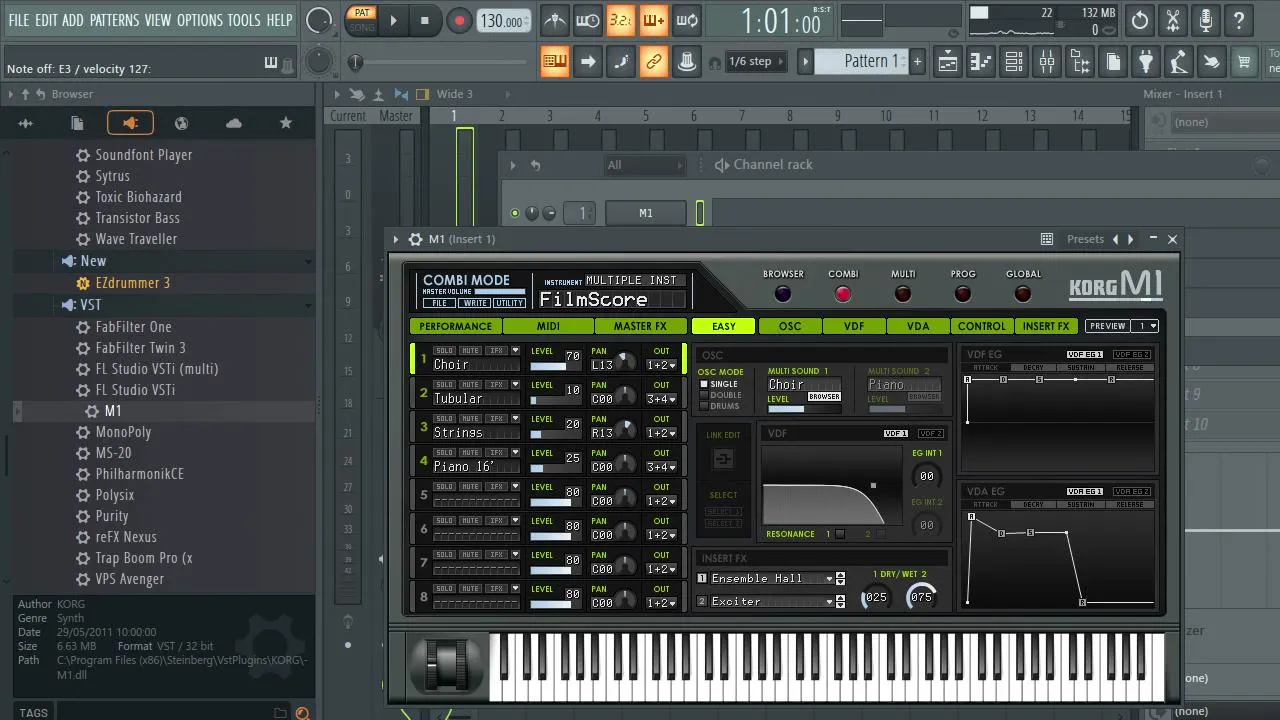Solo the Choir timbre
This screenshot has height=720, width=1280.
[x=444, y=351]
